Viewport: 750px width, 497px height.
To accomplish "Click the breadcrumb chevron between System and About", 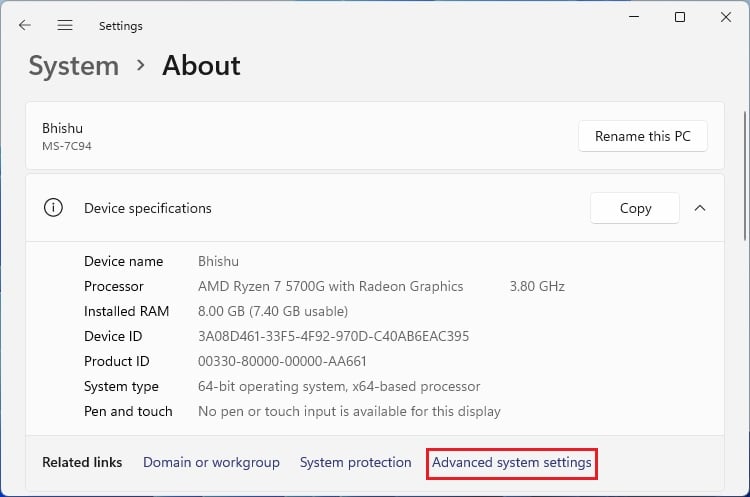I will click(x=141, y=66).
